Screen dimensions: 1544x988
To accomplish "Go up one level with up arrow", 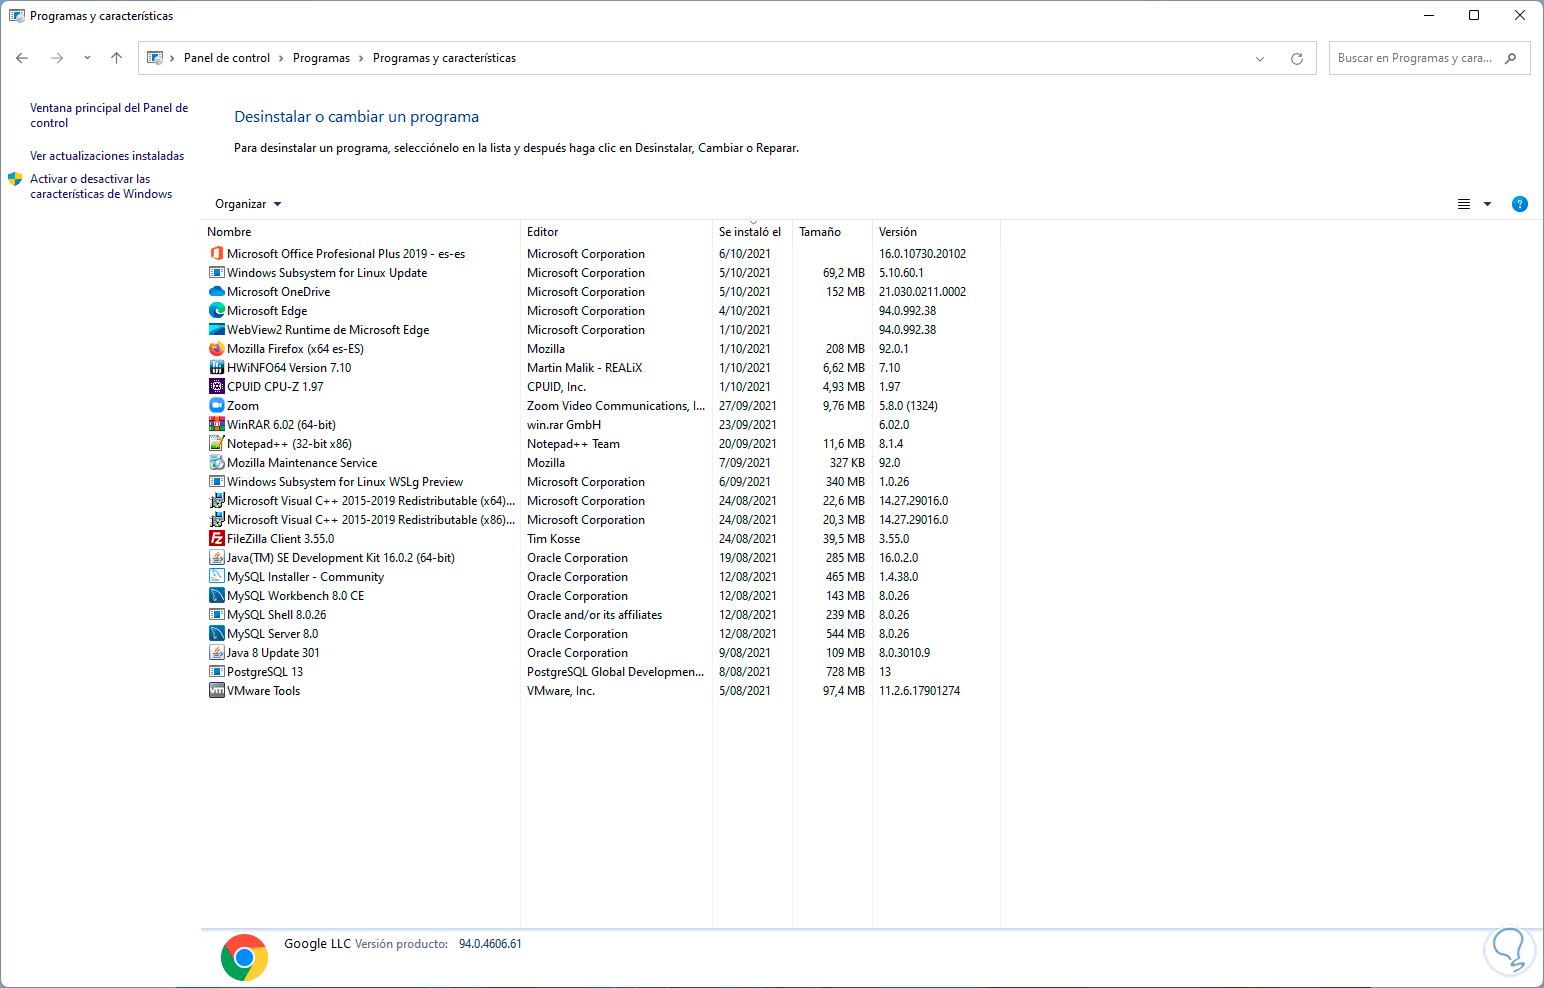I will pyautogui.click(x=116, y=58).
